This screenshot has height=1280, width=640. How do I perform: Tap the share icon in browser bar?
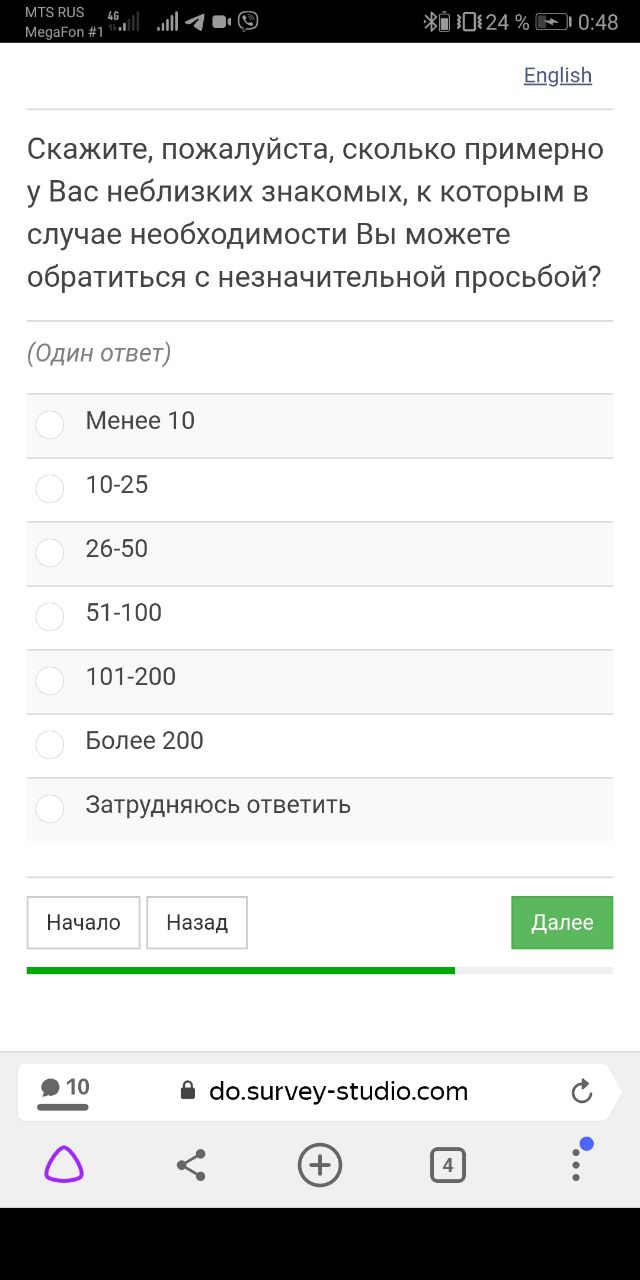[191, 1165]
